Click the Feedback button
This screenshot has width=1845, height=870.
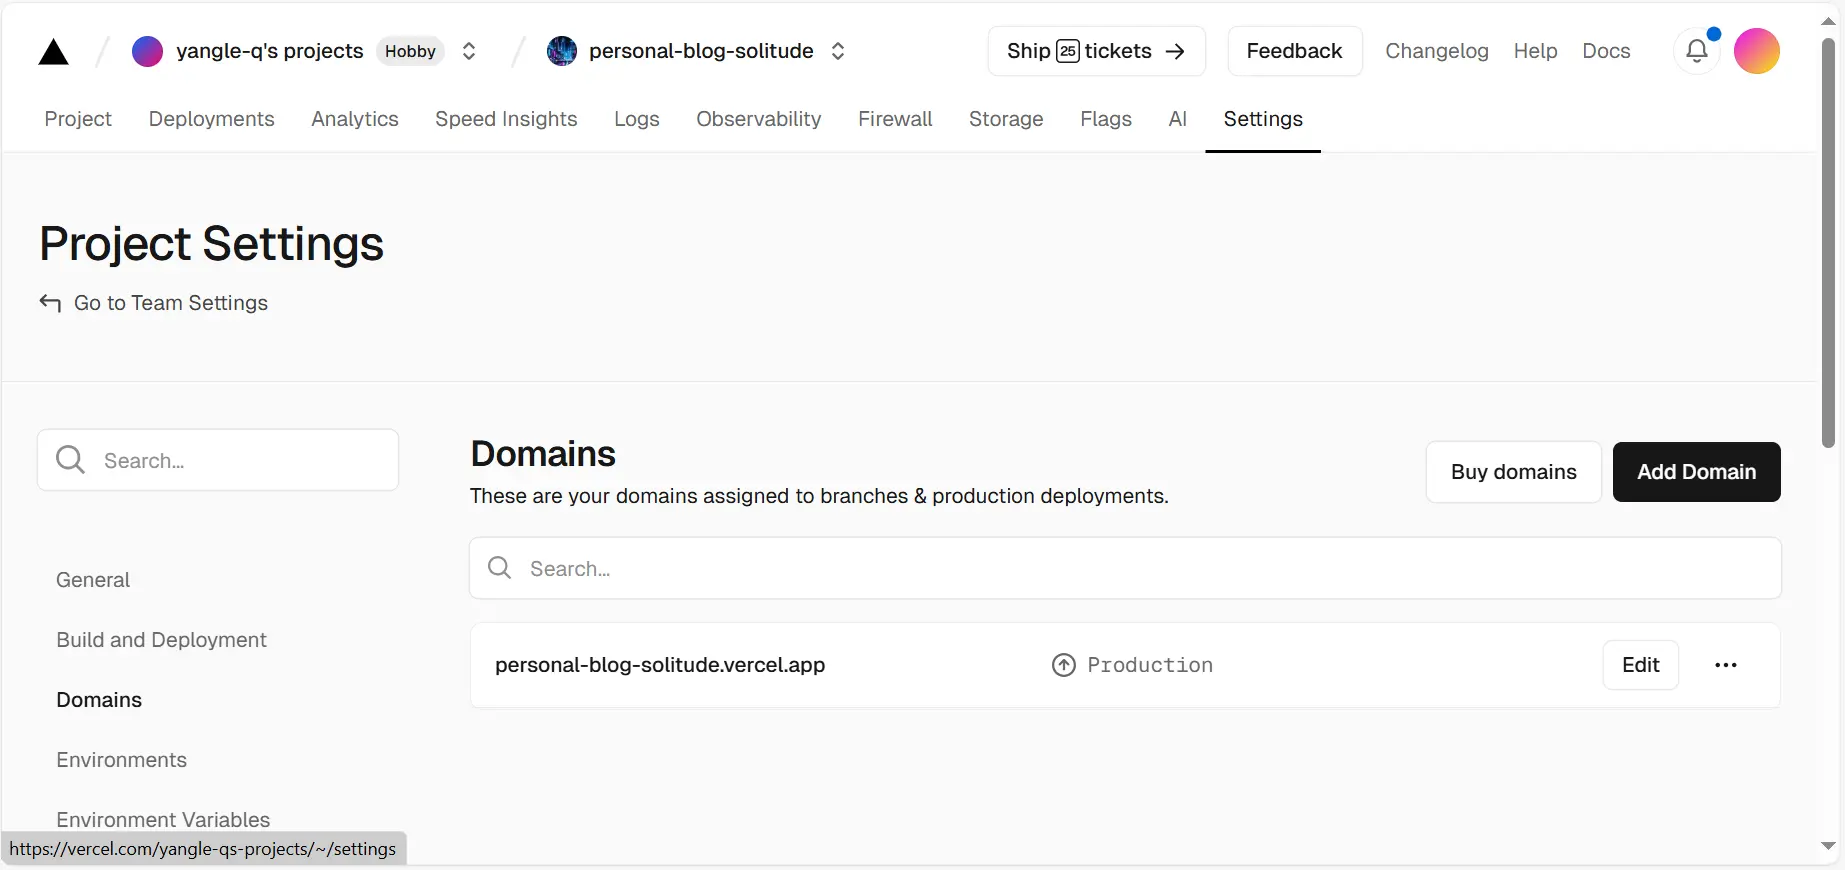[x=1294, y=51]
